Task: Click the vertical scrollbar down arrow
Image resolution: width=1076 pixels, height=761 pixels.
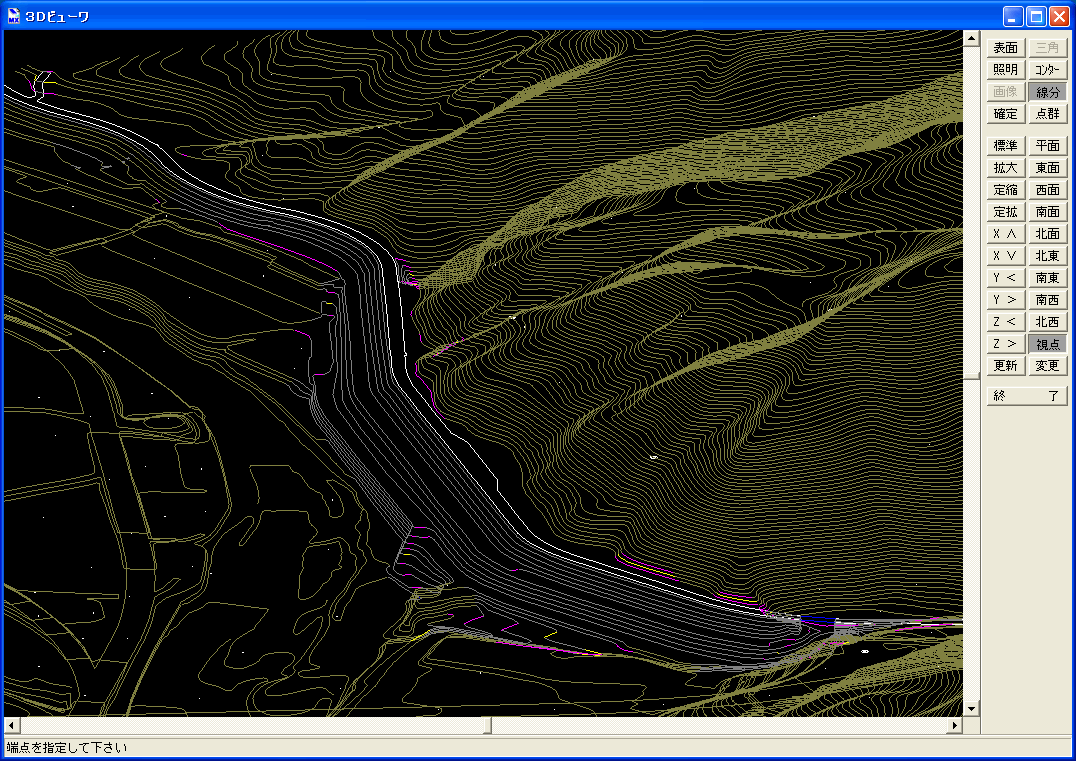Action: [971, 709]
